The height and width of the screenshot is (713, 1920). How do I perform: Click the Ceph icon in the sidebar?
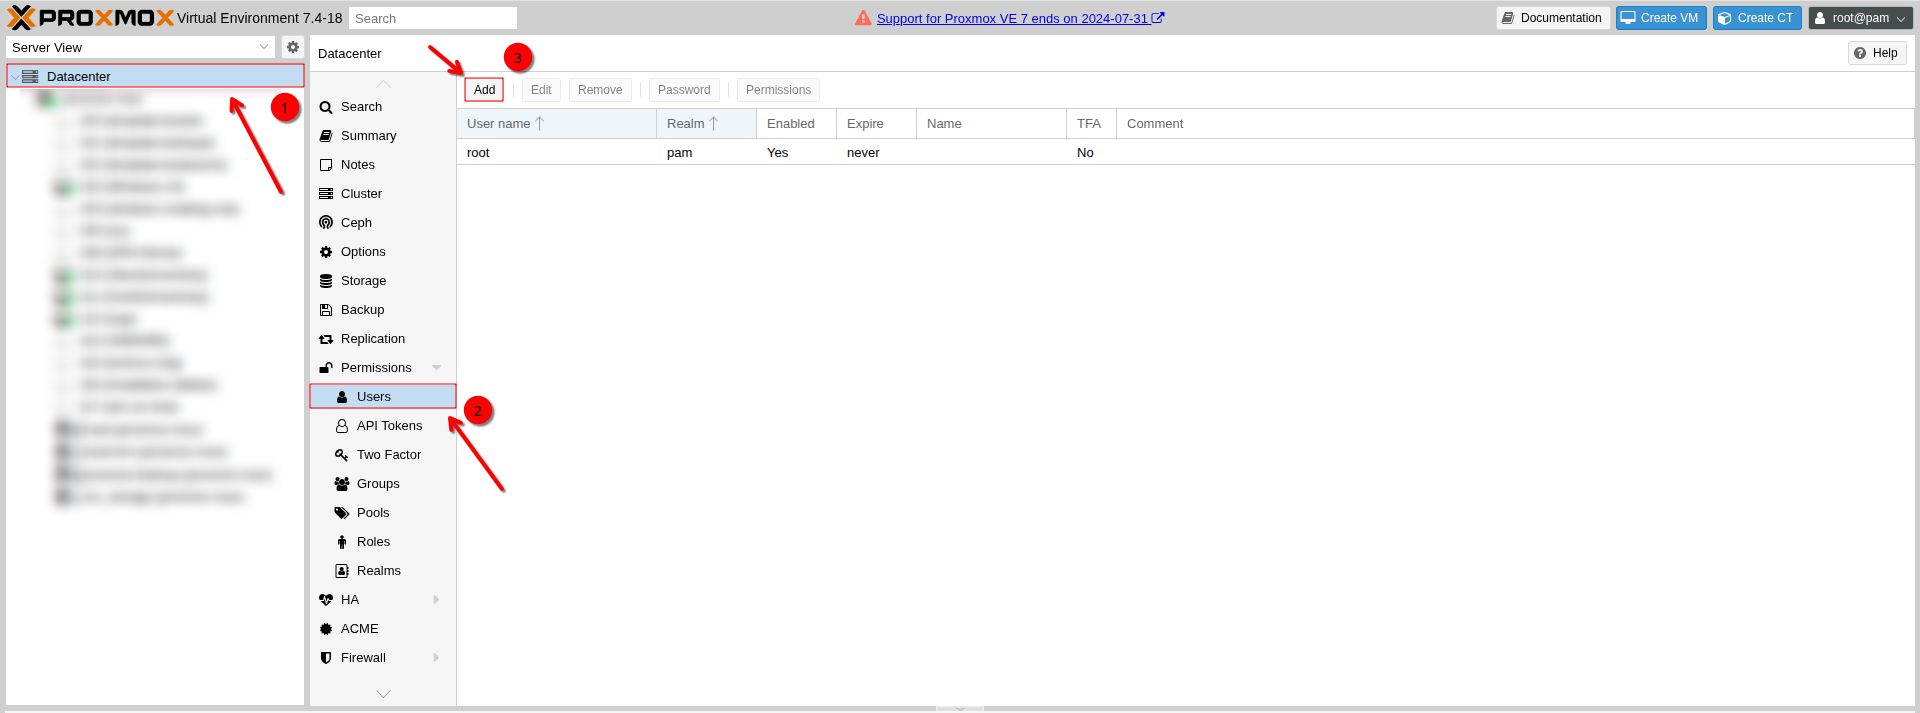click(326, 223)
